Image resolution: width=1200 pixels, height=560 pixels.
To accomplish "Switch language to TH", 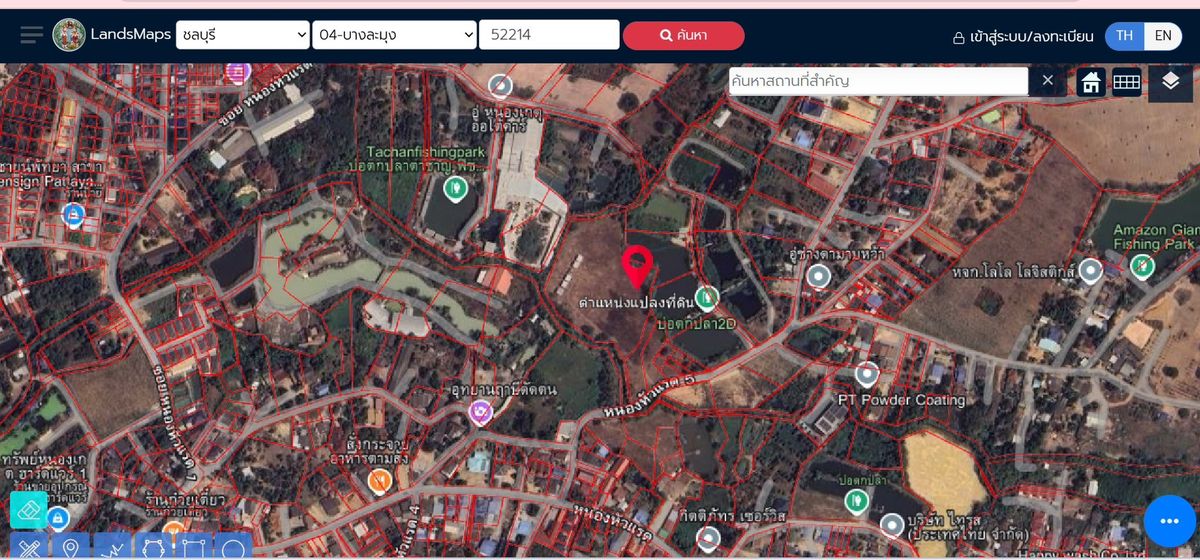I will pyautogui.click(x=1125, y=35).
